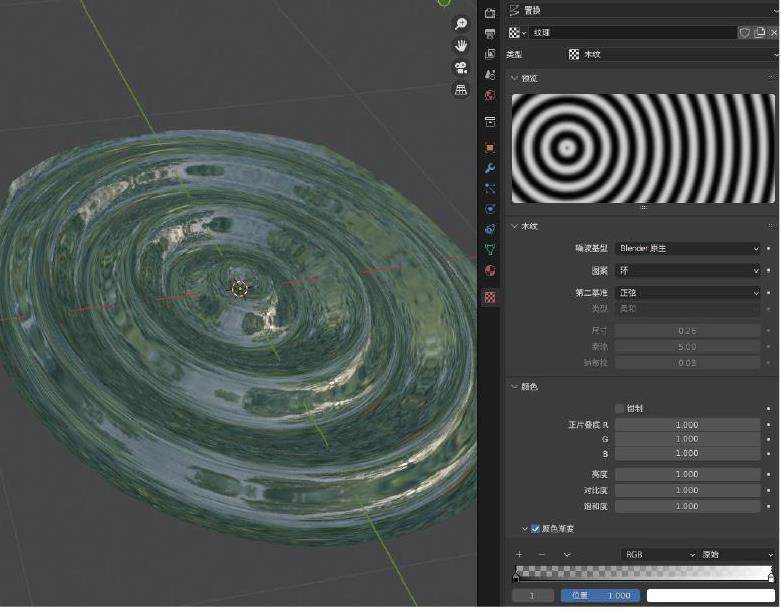Open the Particles properties tab icon
Image resolution: width=781 pixels, height=611 pixels.
(x=490, y=188)
